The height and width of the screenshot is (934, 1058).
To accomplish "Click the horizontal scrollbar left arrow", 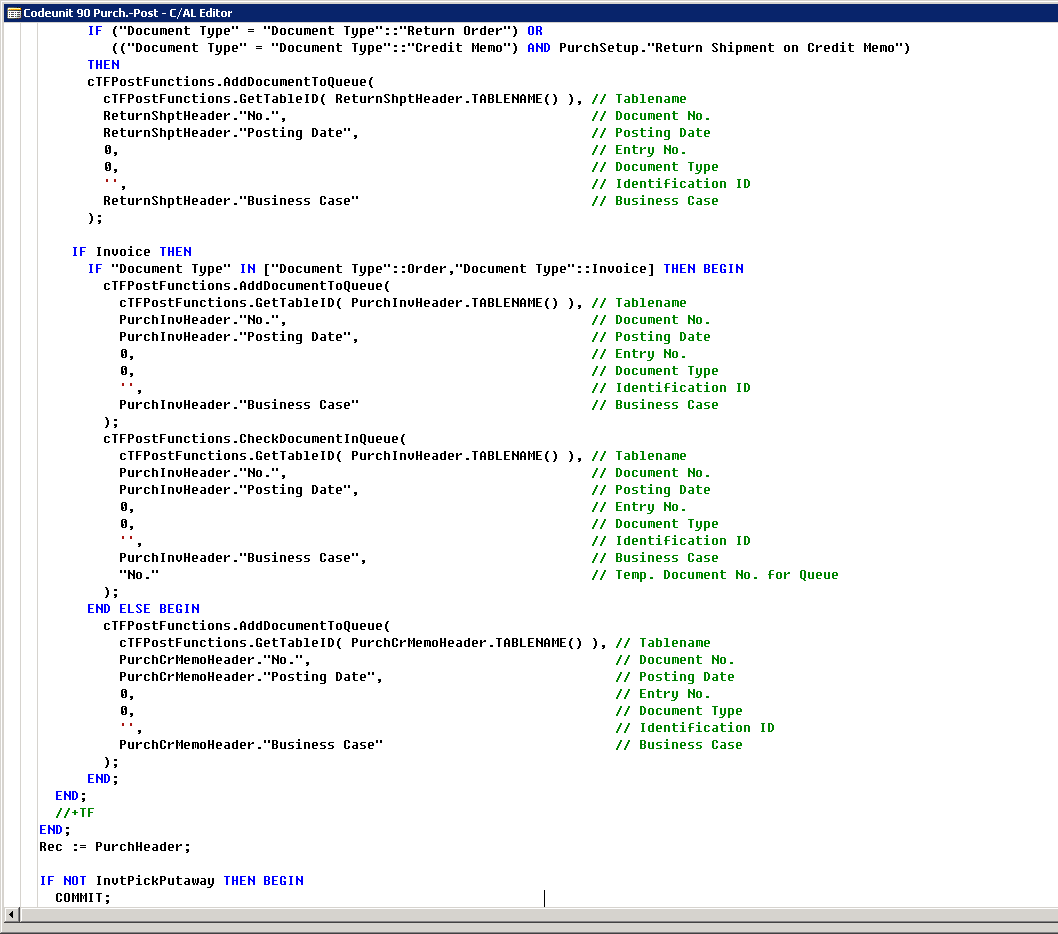I will (x=10, y=914).
